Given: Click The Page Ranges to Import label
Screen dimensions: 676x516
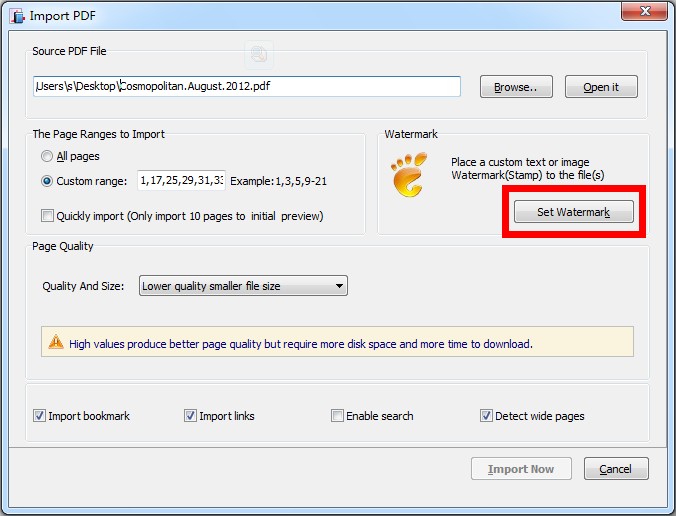Looking at the screenshot, I should (x=99, y=134).
